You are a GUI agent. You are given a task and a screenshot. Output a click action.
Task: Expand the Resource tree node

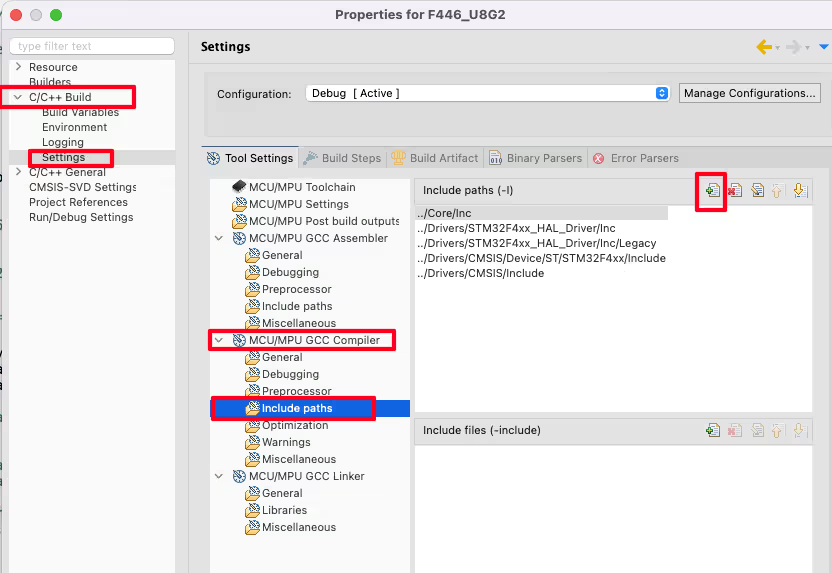(19, 67)
